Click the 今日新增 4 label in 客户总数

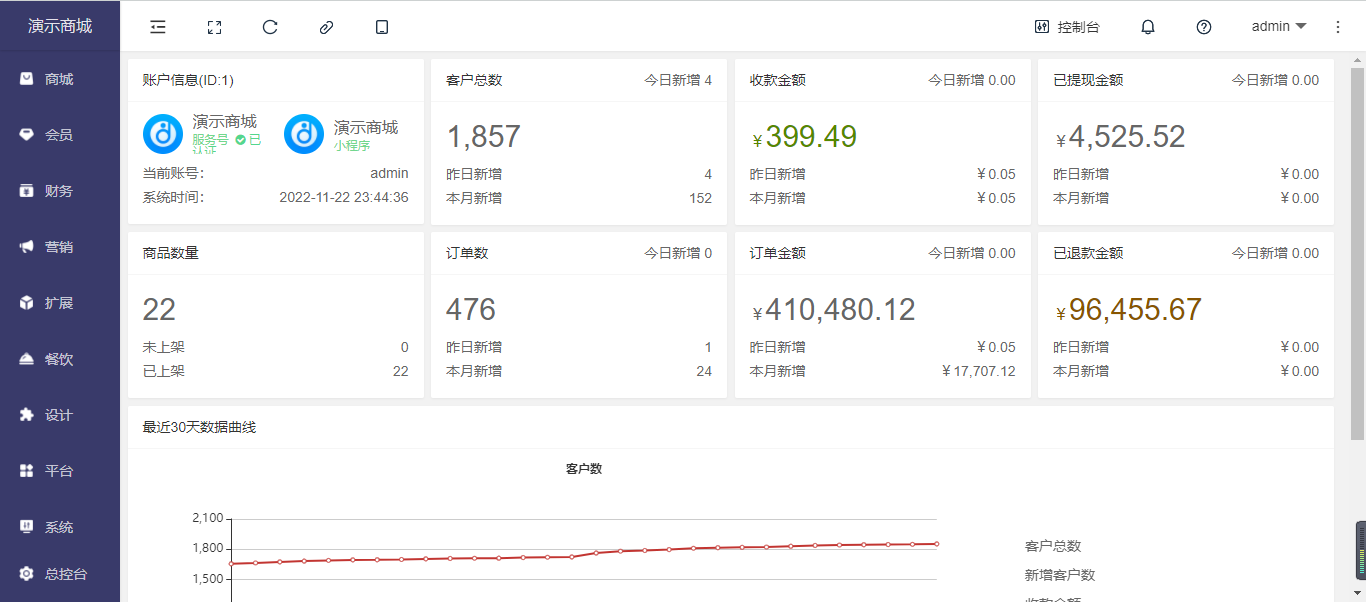pos(678,80)
